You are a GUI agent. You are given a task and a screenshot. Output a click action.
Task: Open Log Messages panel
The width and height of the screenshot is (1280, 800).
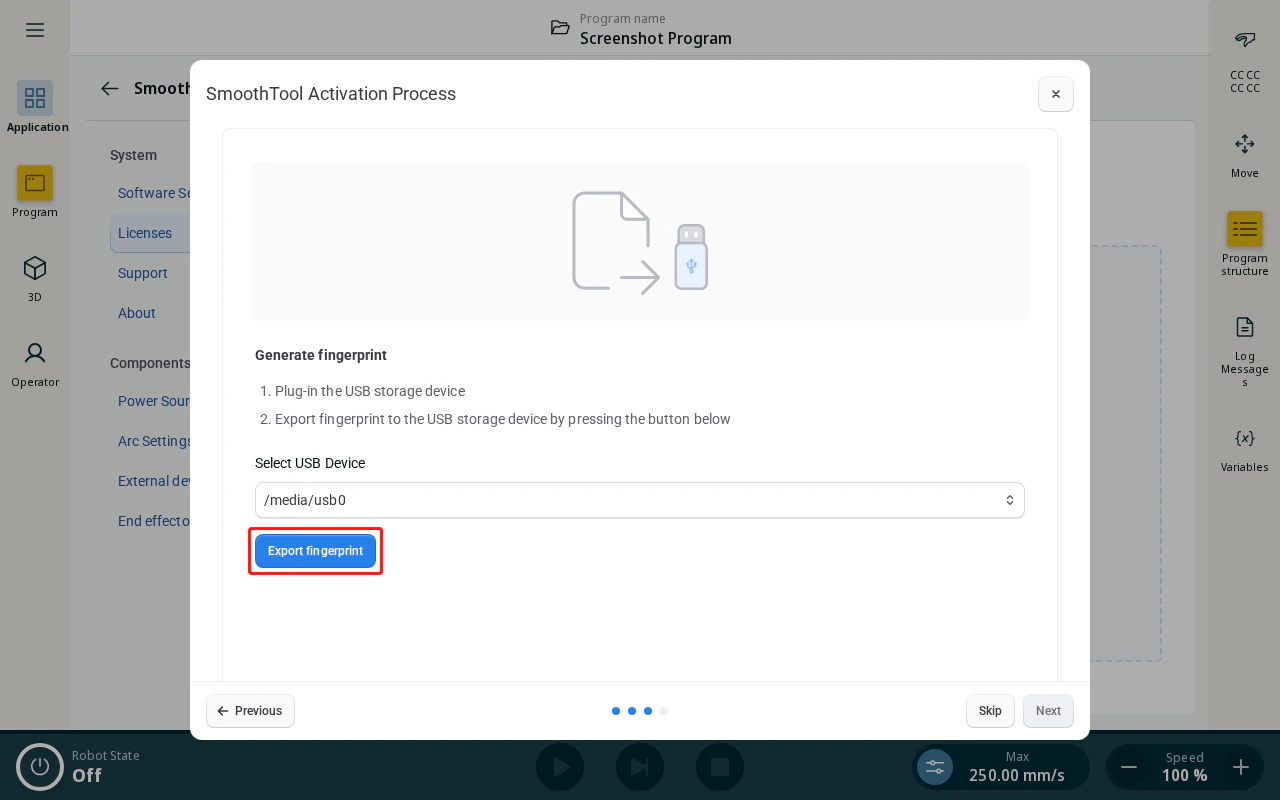coord(1245,350)
